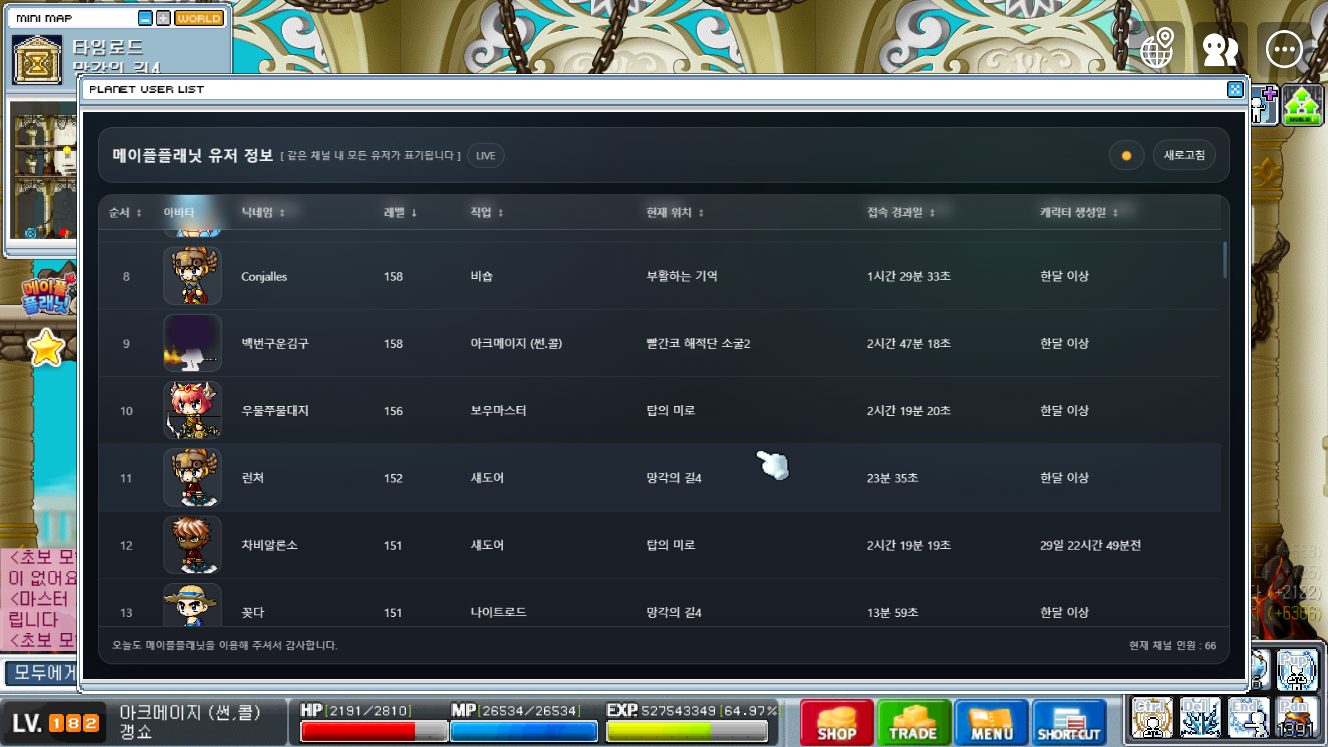The image size is (1328, 747).
Task: Click the 빨간코 해적단 소굴2 location cell
Action: (x=698, y=343)
